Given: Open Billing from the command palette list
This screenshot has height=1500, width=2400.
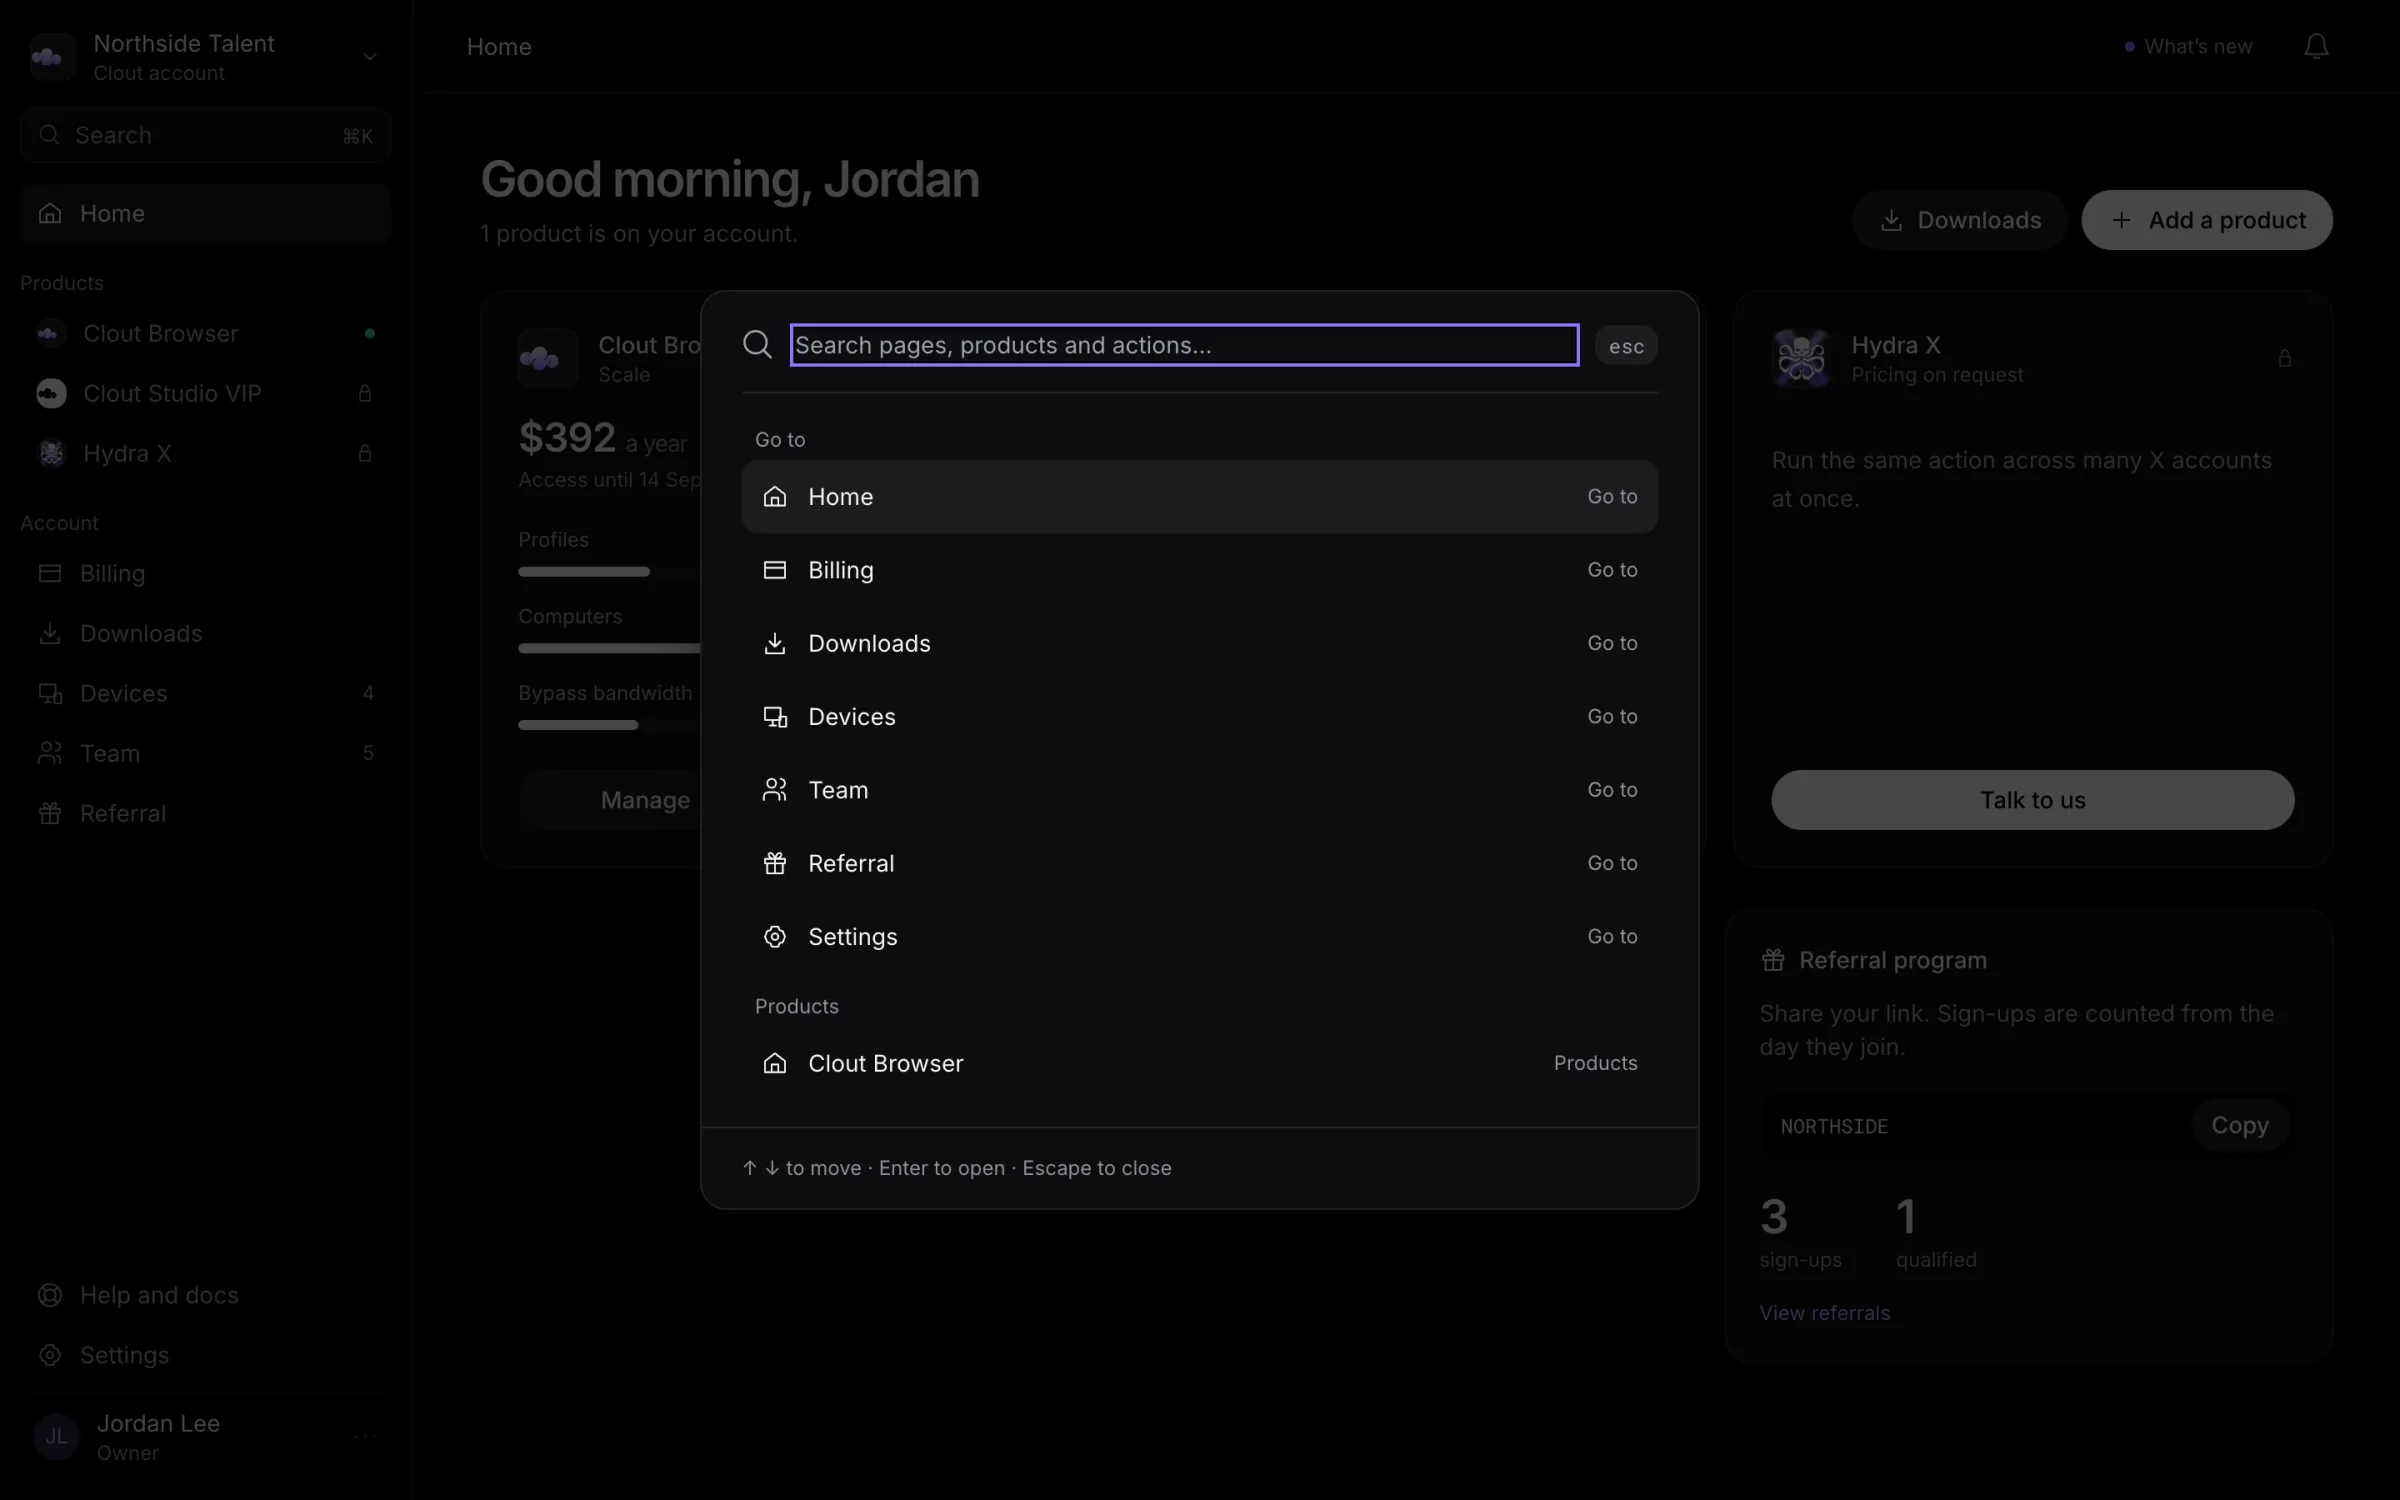Looking at the screenshot, I should [1199, 570].
